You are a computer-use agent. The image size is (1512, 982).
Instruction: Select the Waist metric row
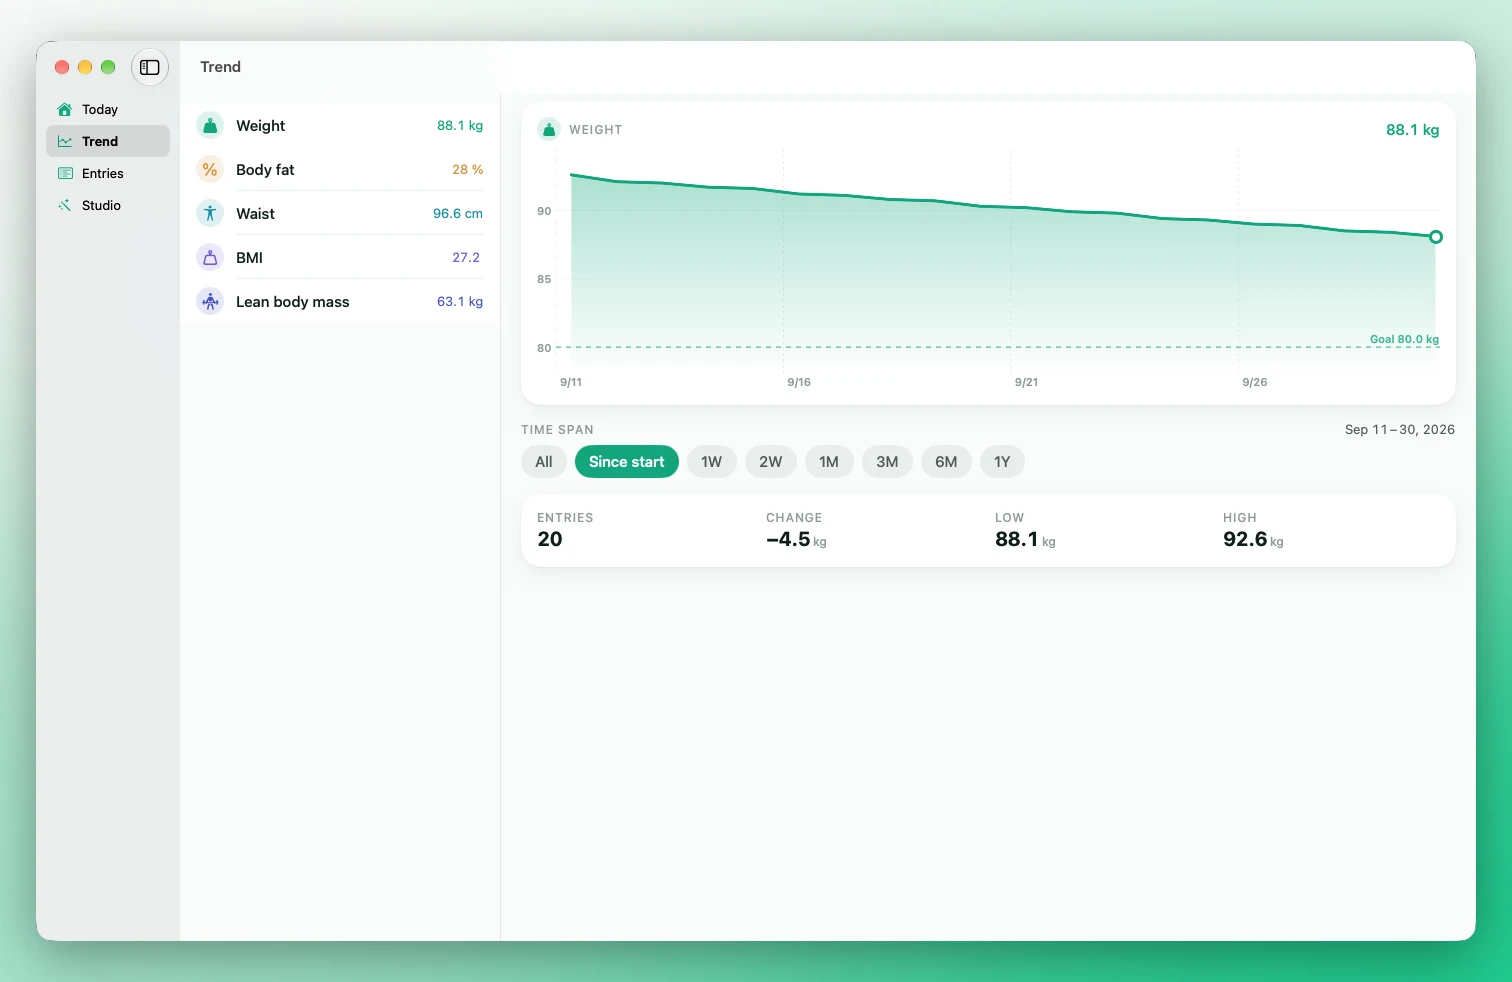(x=340, y=214)
